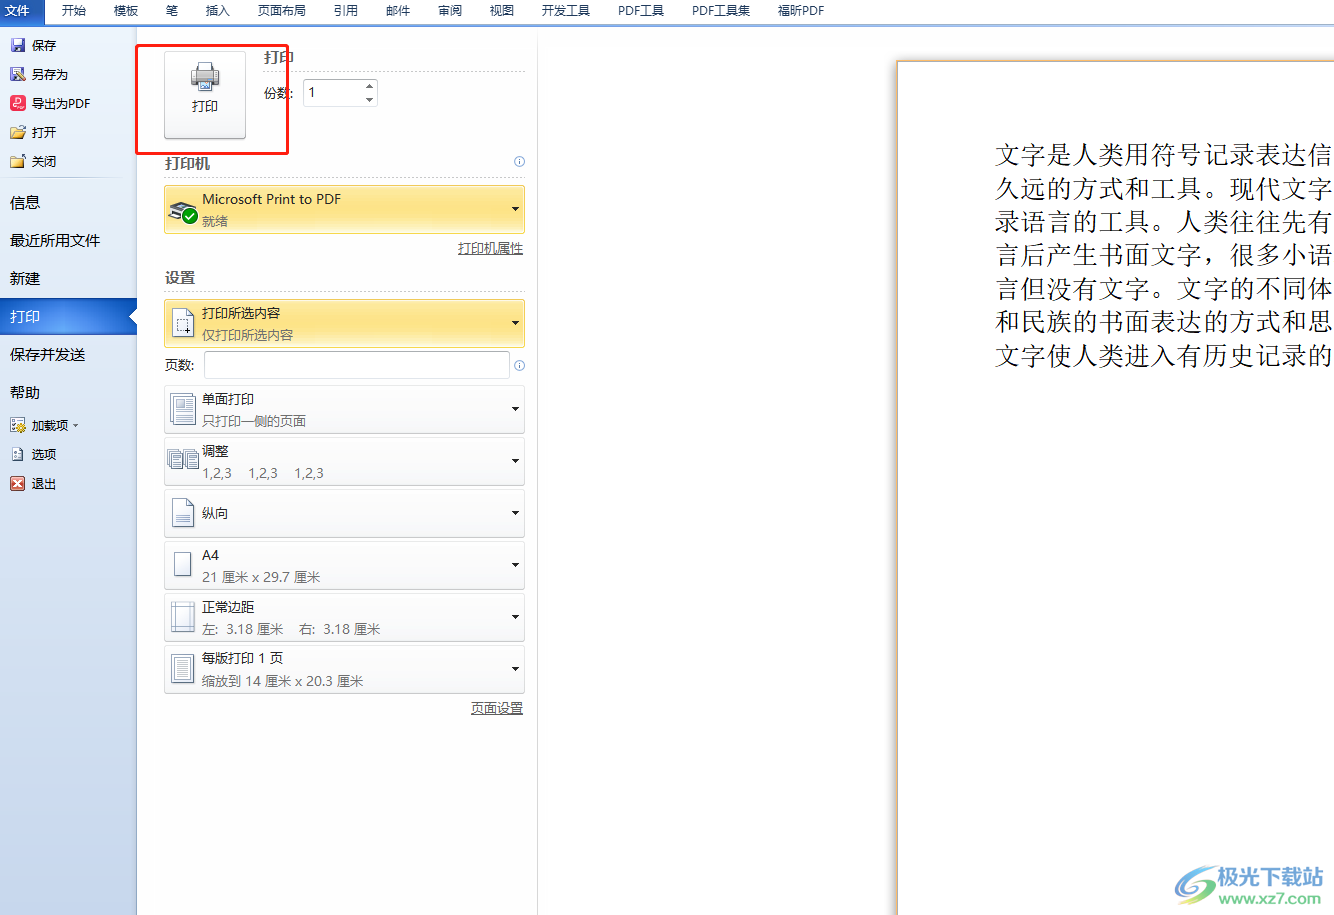Viewport: 1334px width, 915px height.
Task: Click the Open folder icon
Action: click(x=17, y=132)
